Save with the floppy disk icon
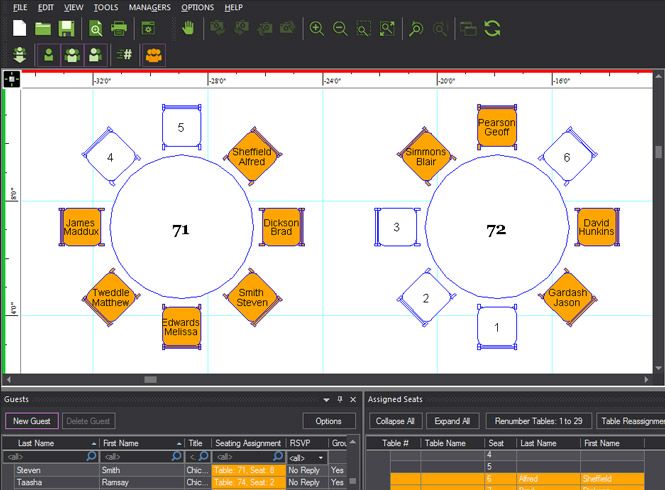This screenshot has width=665, height=490. [66, 28]
